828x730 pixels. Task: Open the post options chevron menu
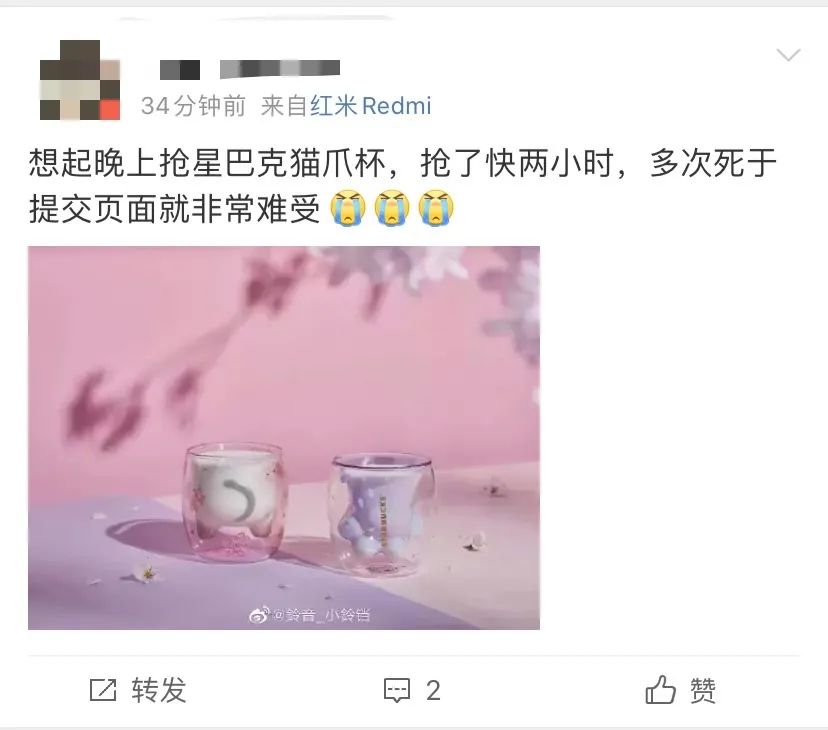(x=788, y=54)
